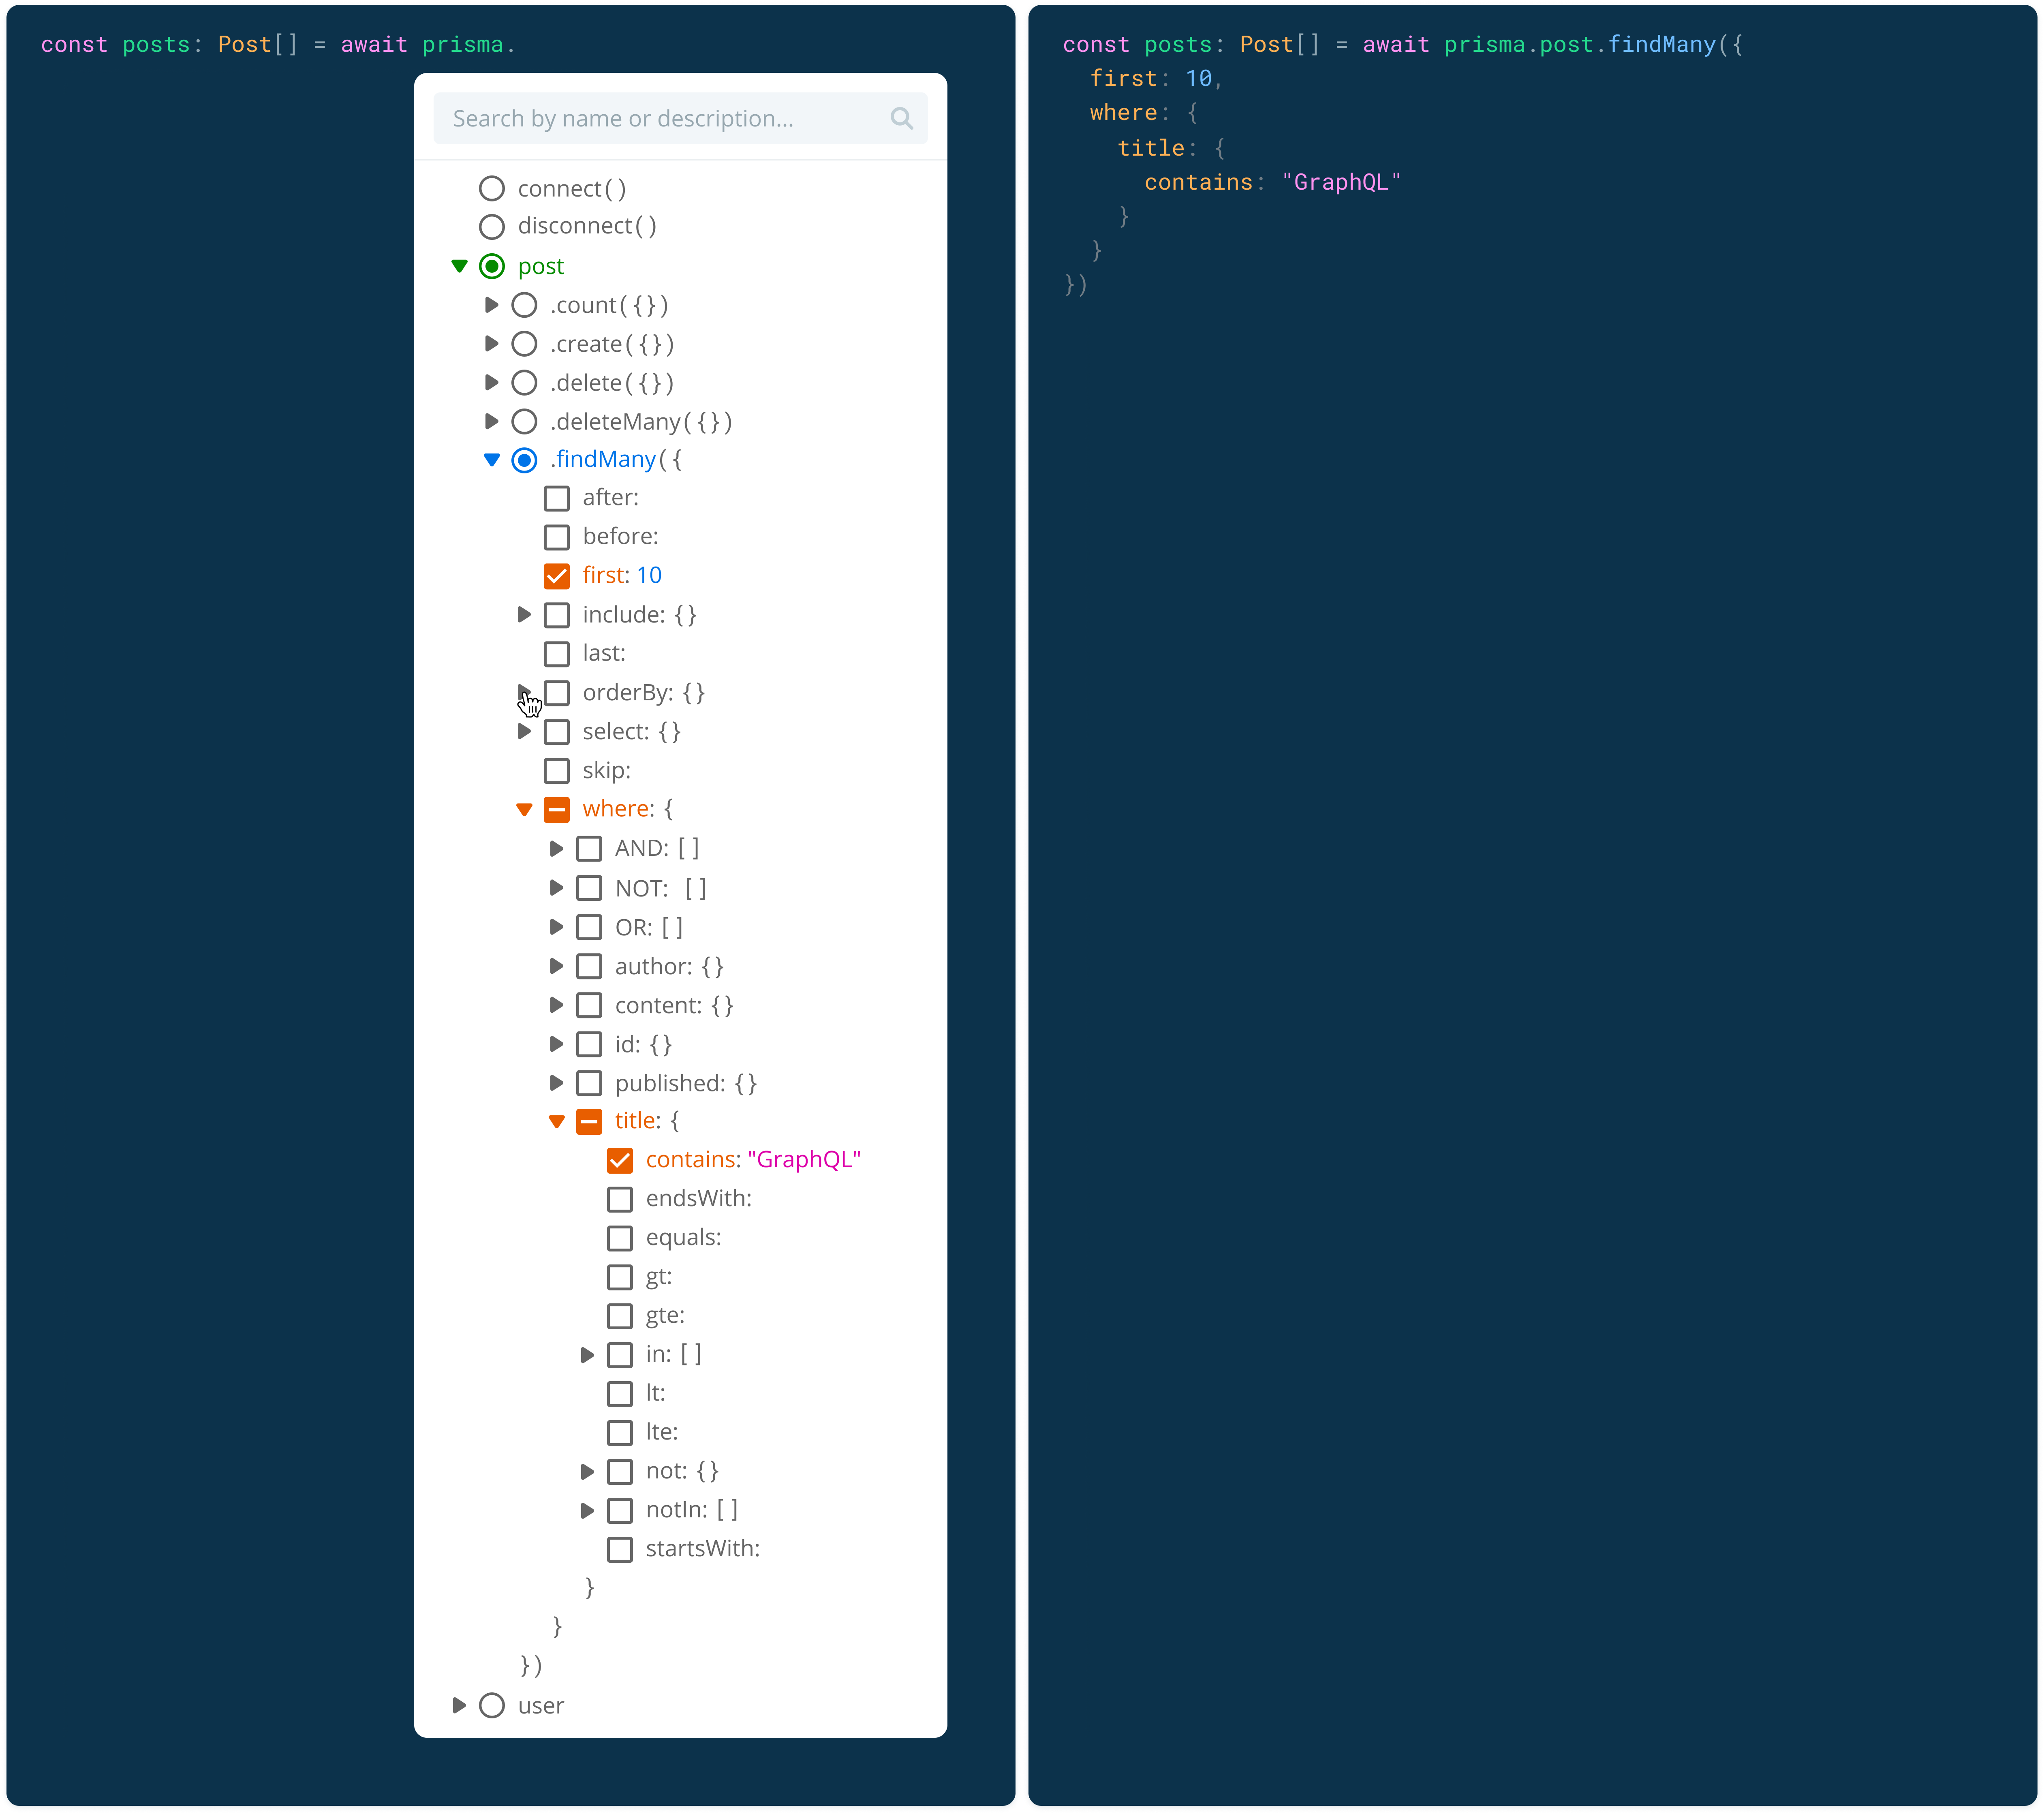Check the gt: checkbox
The height and width of the screenshot is (1814, 2044).
tap(620, 1277)
